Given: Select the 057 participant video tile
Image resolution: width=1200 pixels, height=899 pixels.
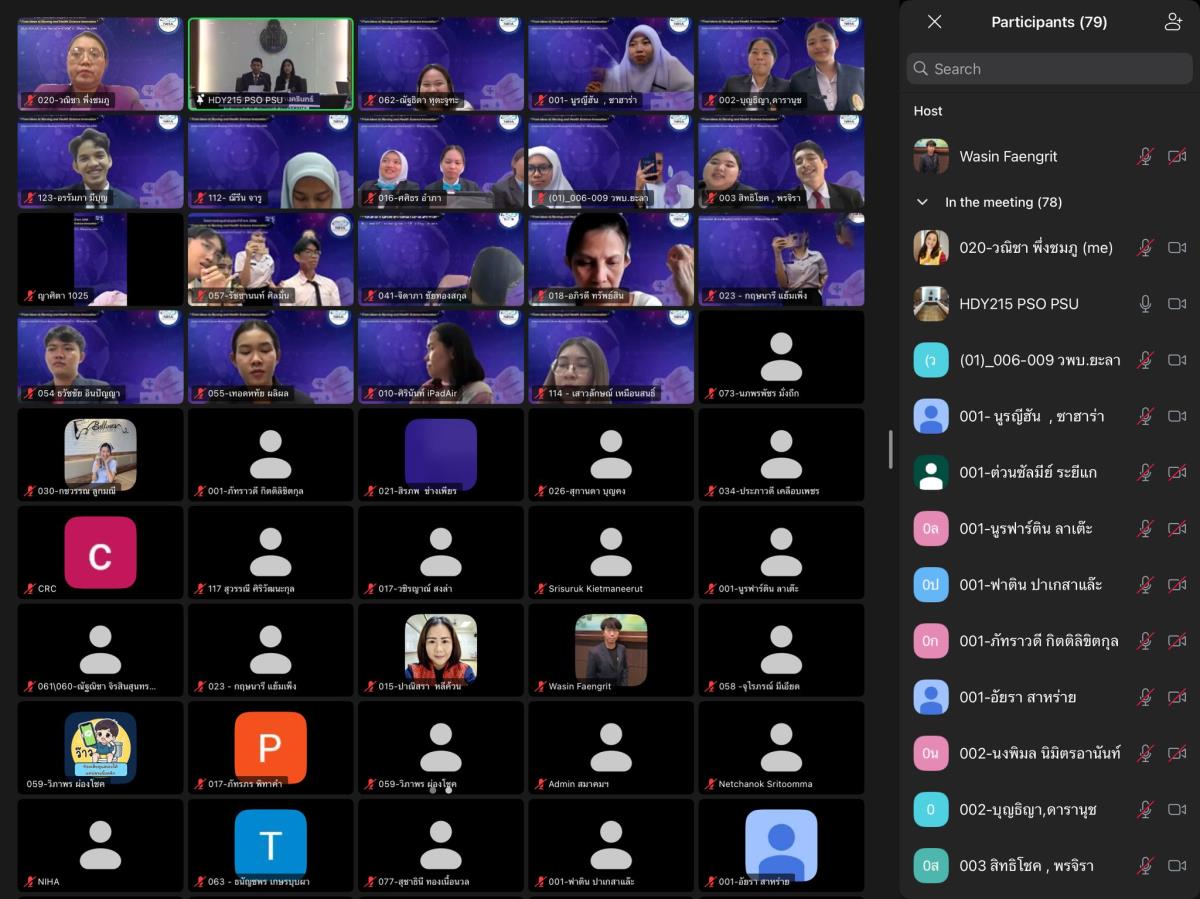Looking at the screenshot, I should point(271,259).
